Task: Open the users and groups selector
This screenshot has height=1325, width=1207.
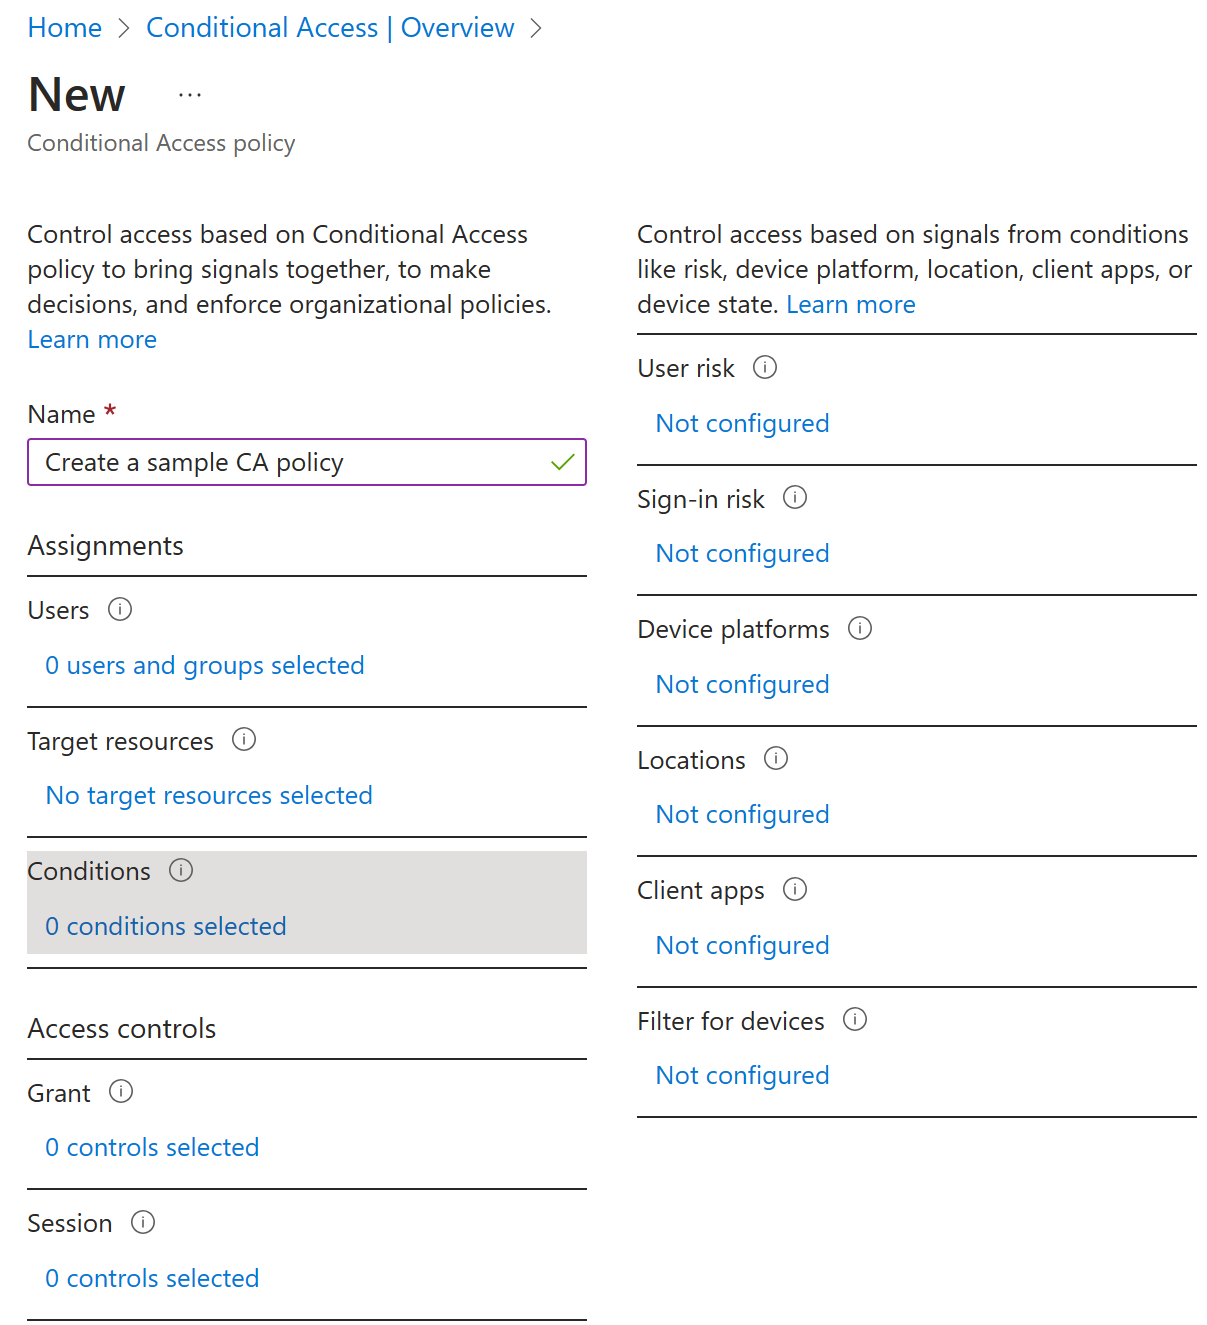Action: (x=204, y=665)
